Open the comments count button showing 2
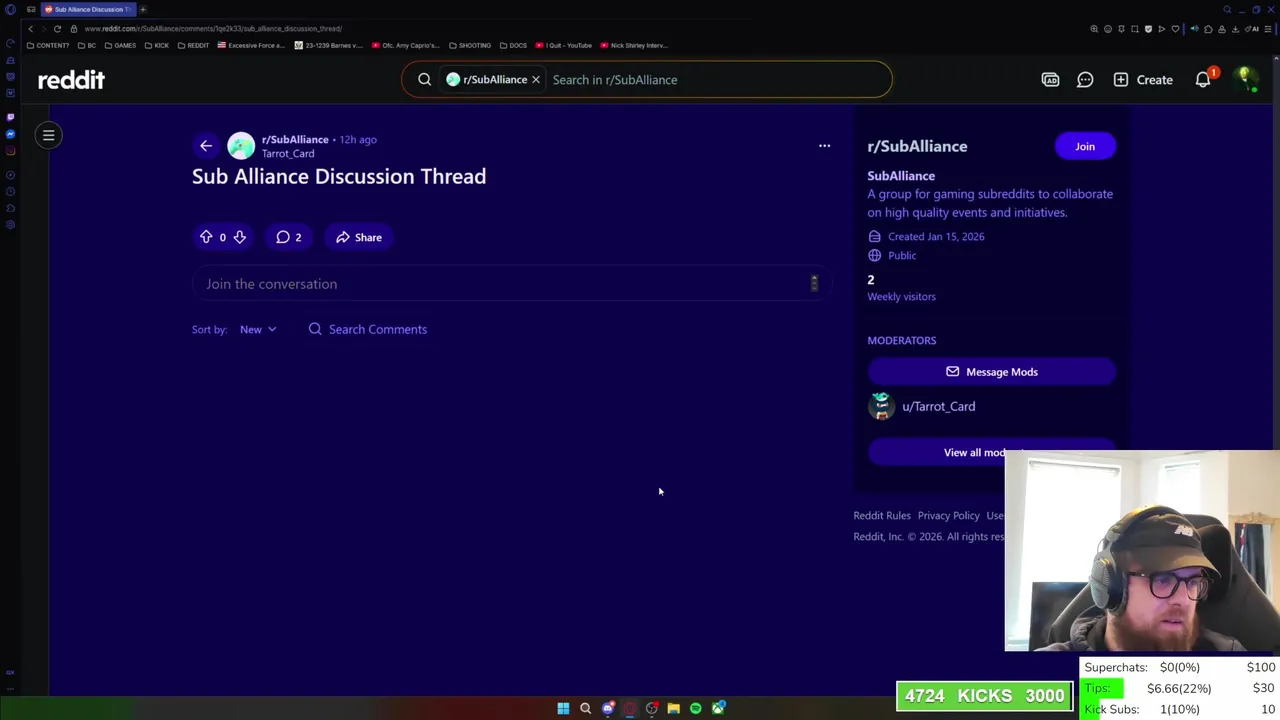Viewport: 1280px width, 720px height. [x=289, y=237]
